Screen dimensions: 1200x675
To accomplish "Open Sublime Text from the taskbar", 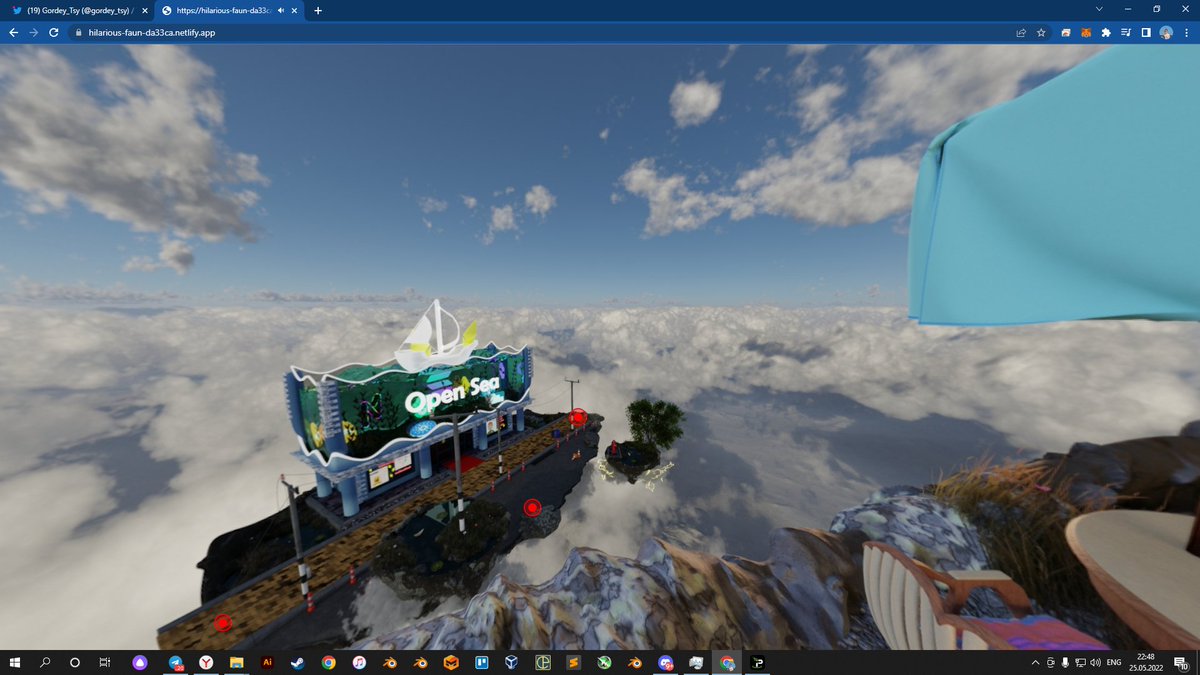I will (x=574, y=662).
